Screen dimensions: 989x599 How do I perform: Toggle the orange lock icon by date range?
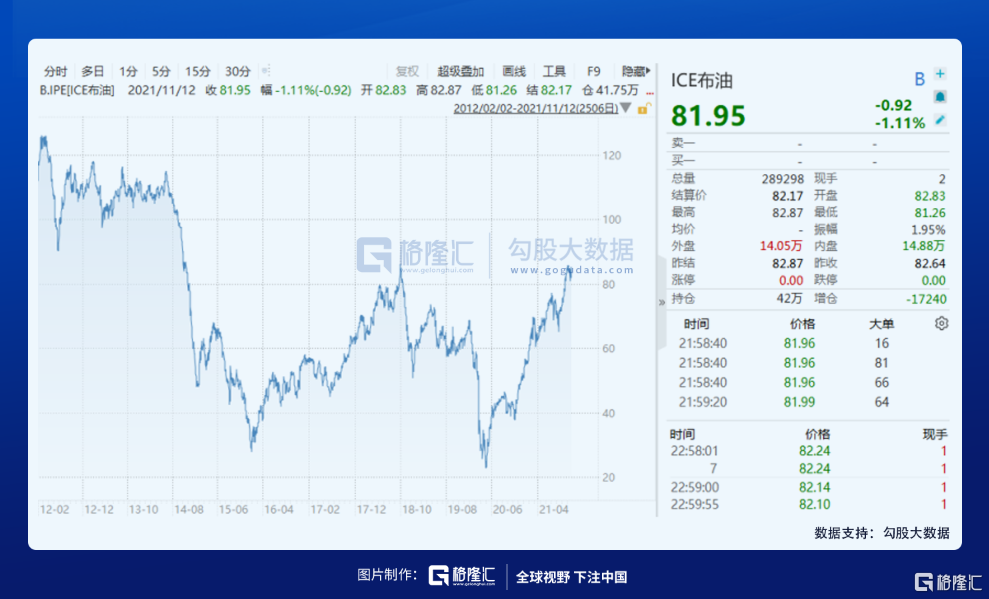644,108
